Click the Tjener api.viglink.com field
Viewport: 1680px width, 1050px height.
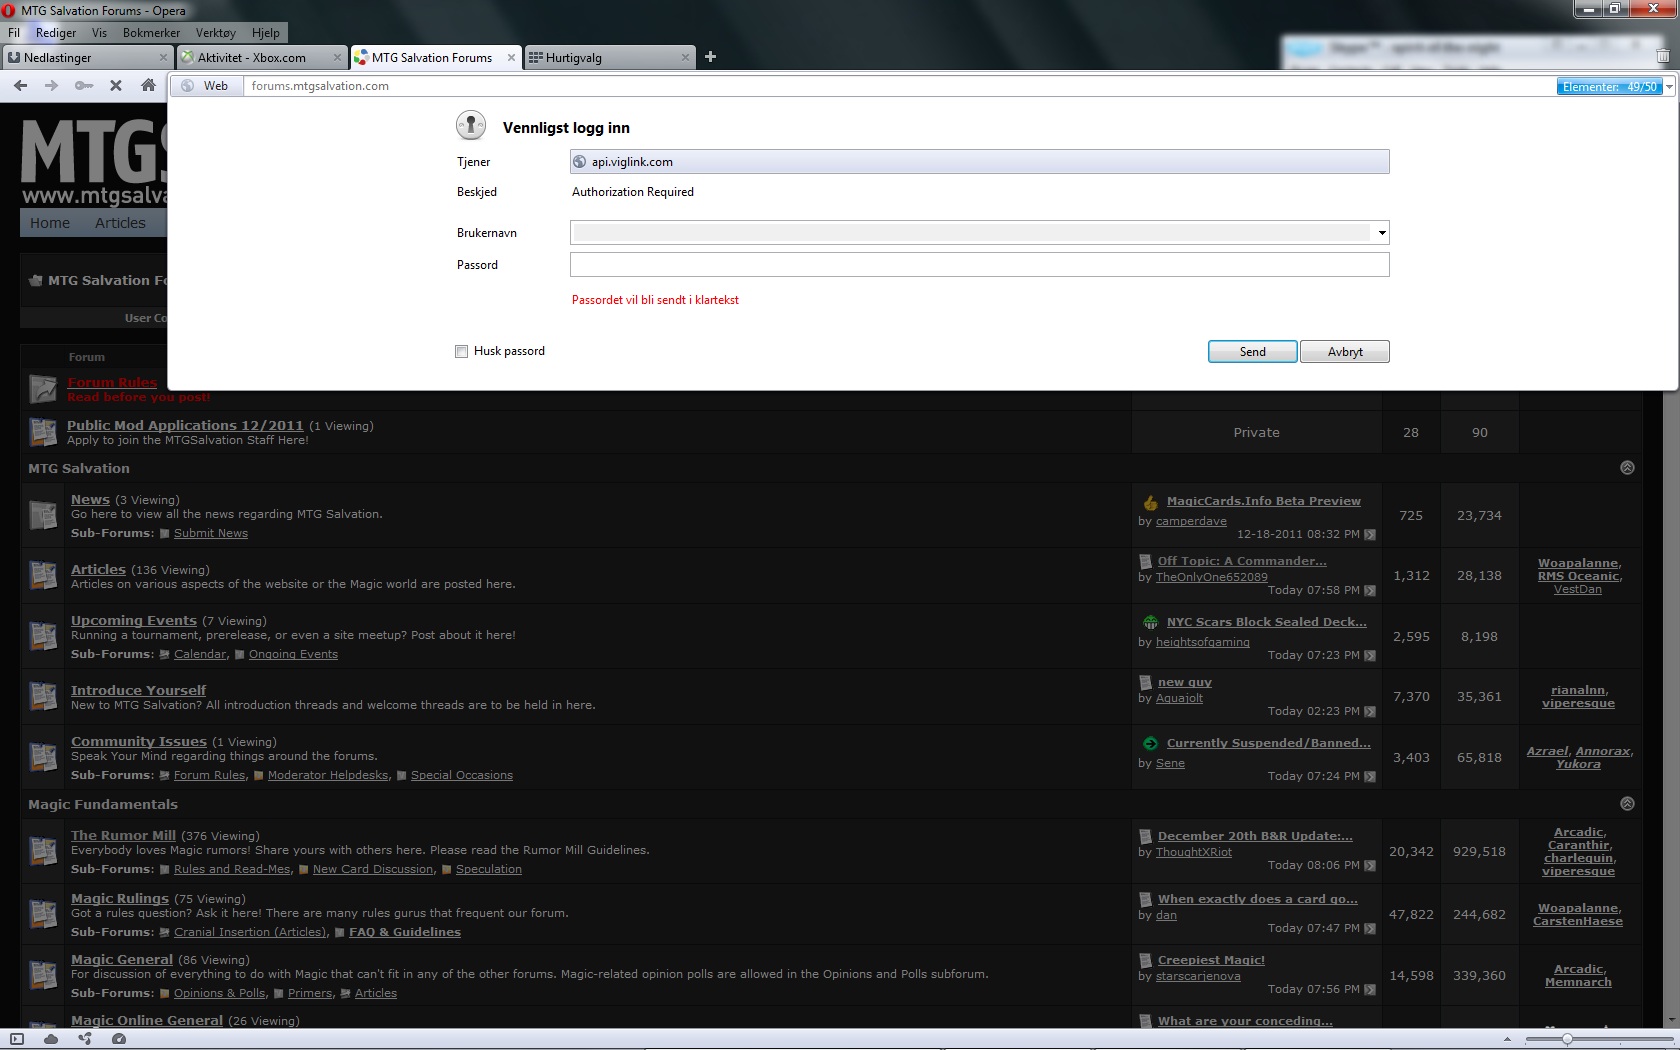click(x=979, y=162)
